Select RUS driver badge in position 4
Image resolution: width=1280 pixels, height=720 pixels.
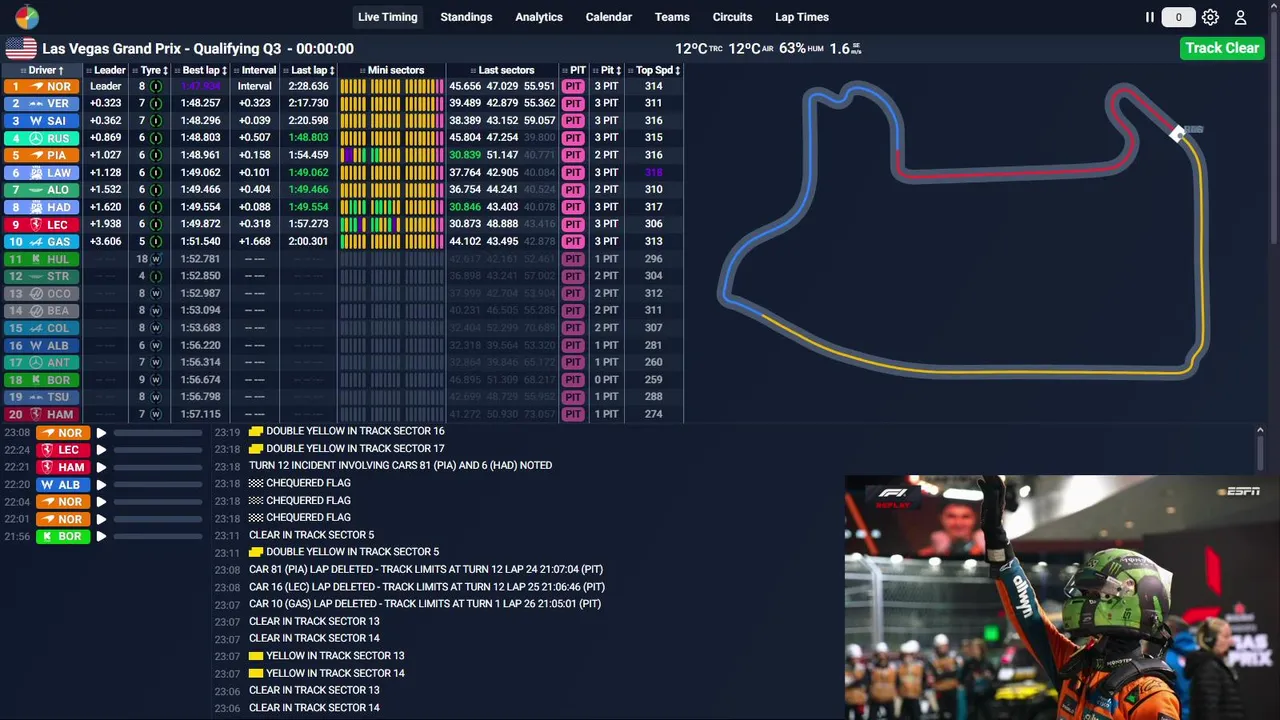(x=41, y=138)
